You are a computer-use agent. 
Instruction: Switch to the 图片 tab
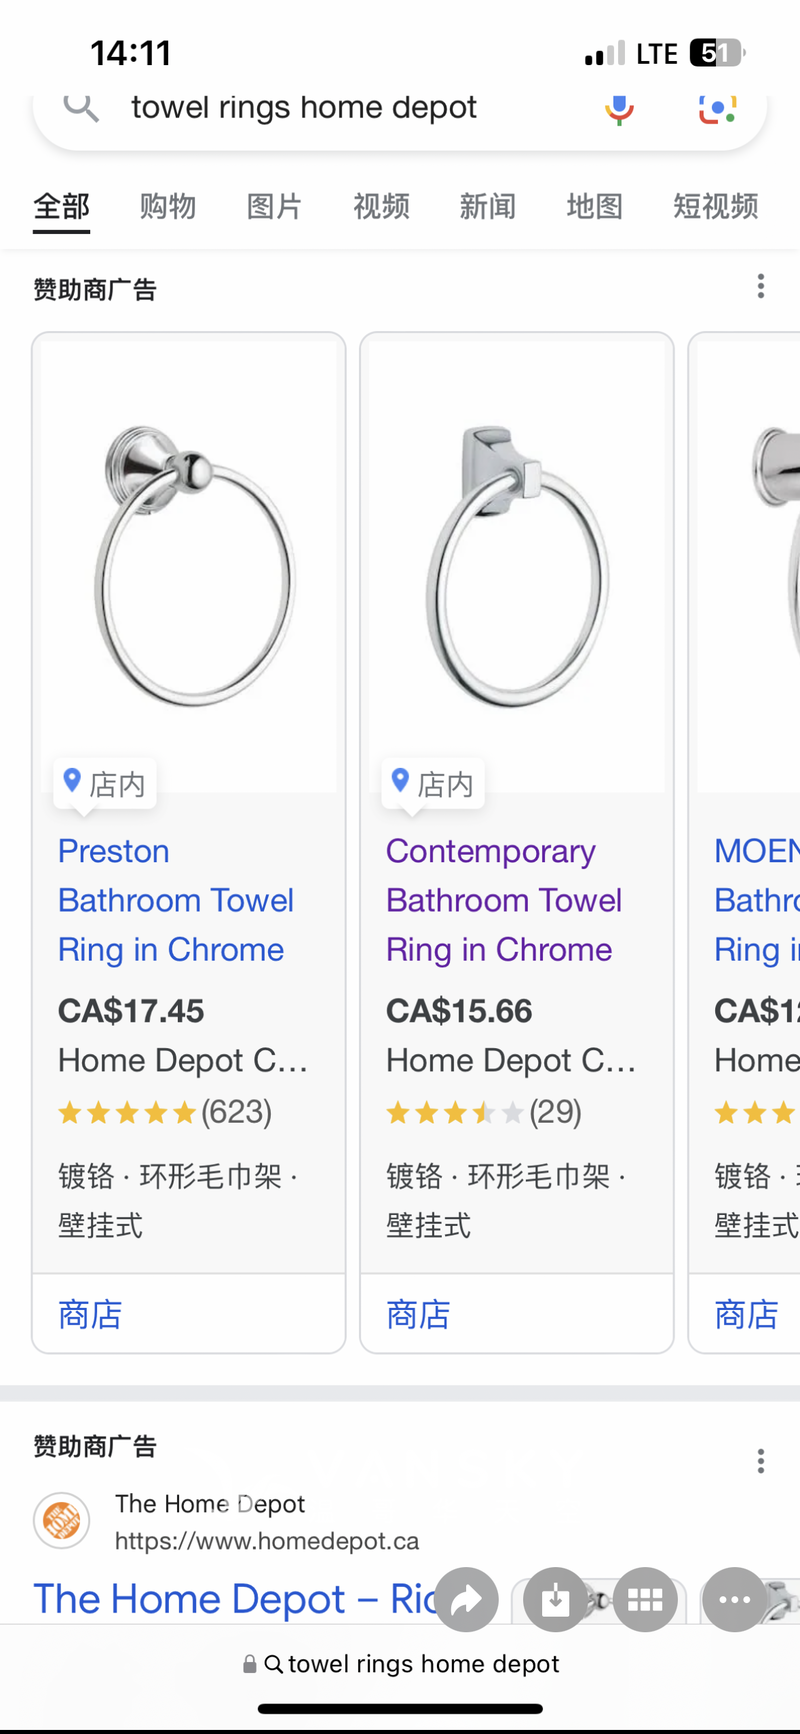(274, 206)
